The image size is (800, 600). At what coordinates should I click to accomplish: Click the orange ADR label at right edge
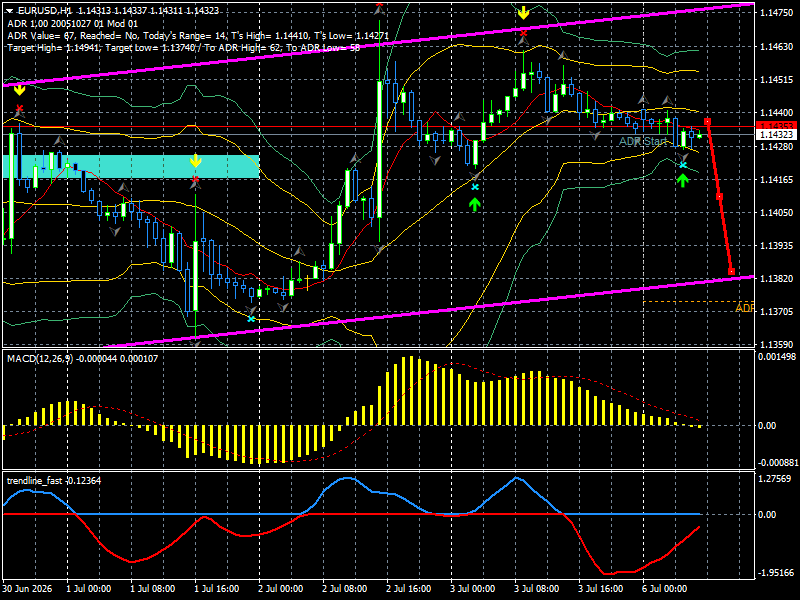click(x=744, y=308)
